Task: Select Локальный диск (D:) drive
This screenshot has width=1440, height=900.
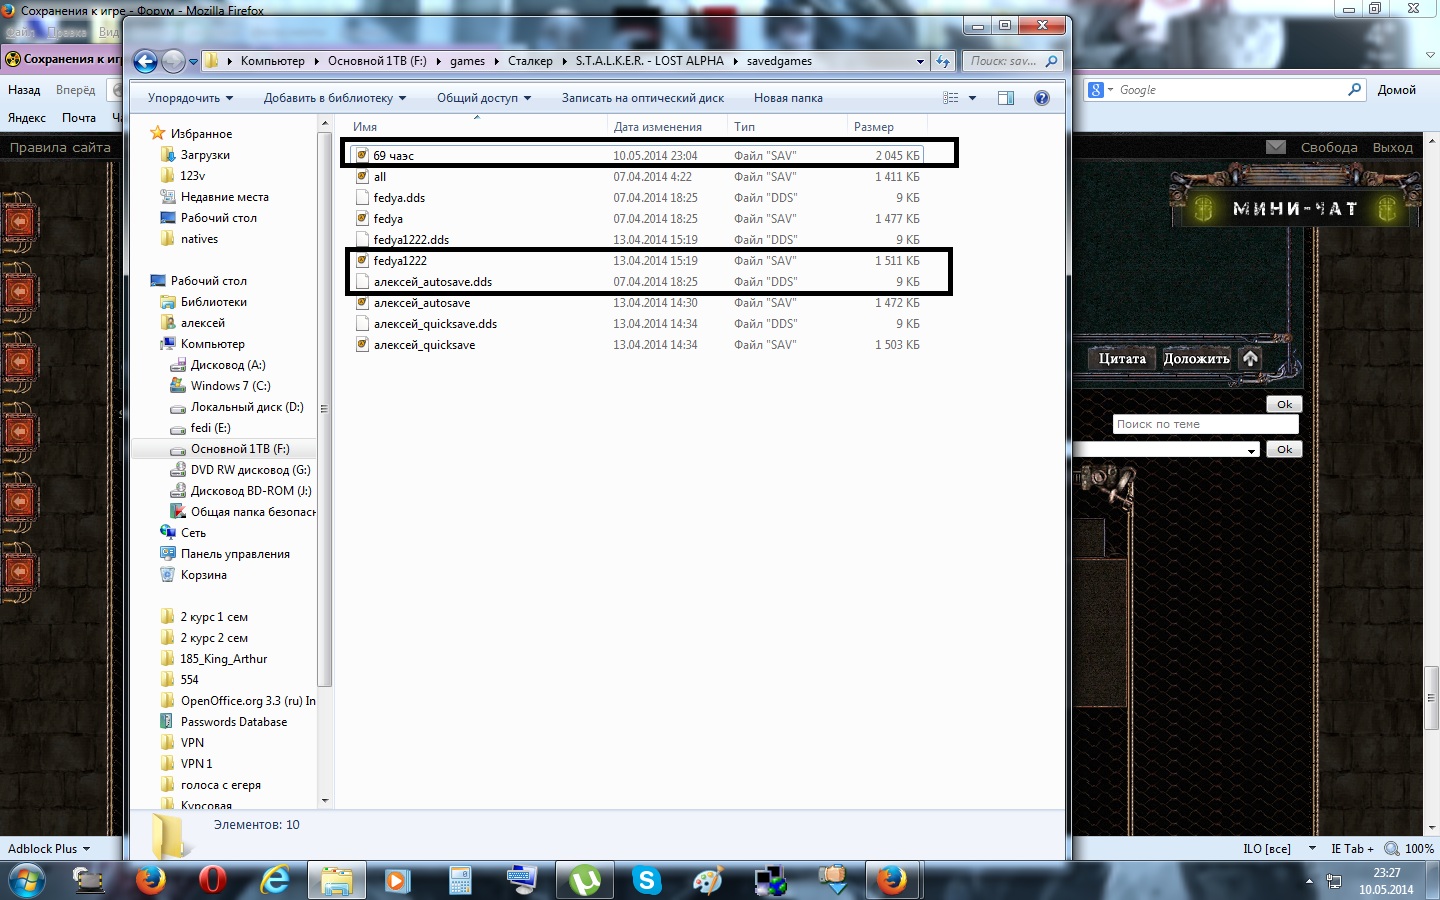Action: click(x=247, y=407)
